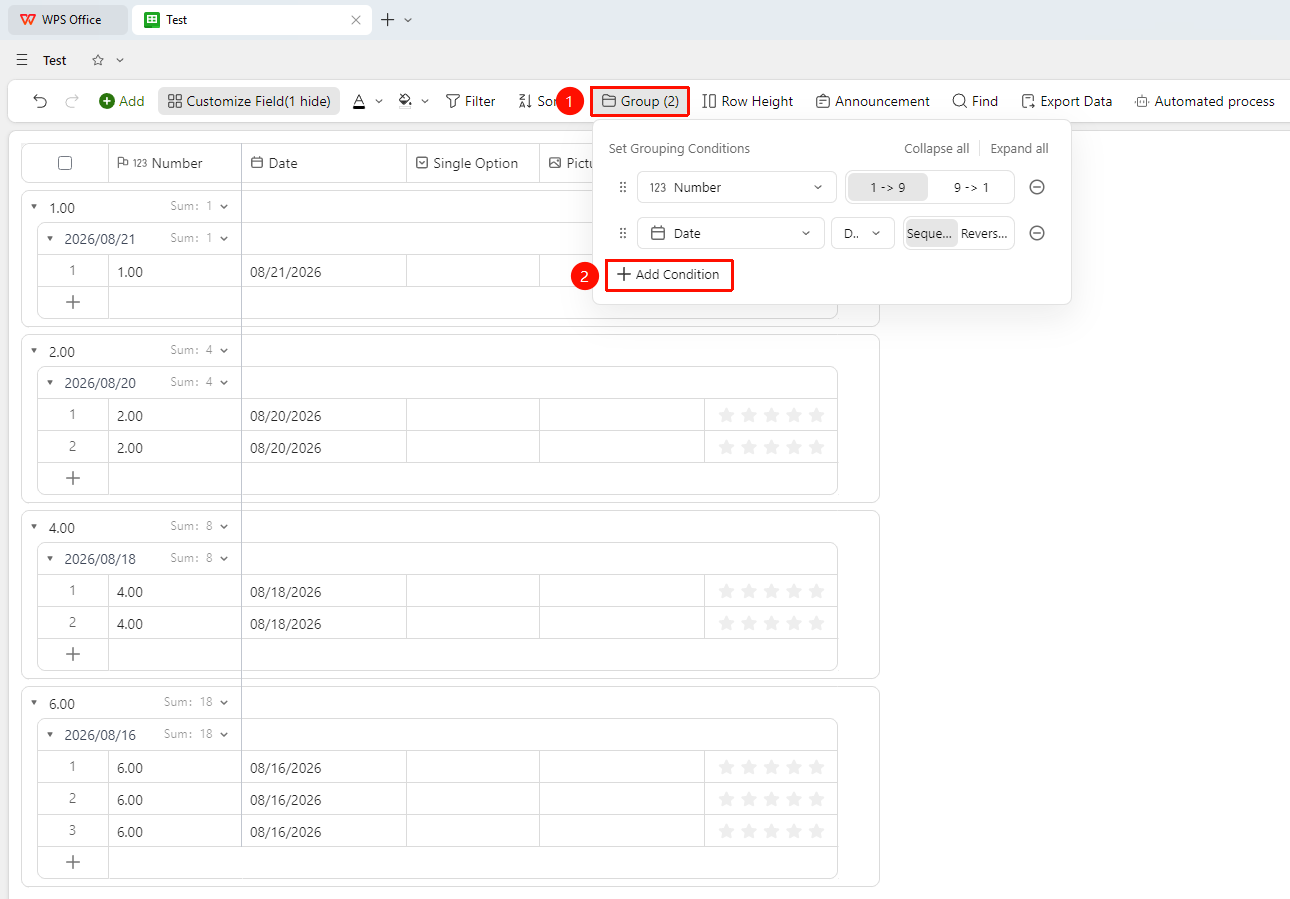Select the 1 -> 9 sort order
Screen dimensions: 1290x899
887,187
